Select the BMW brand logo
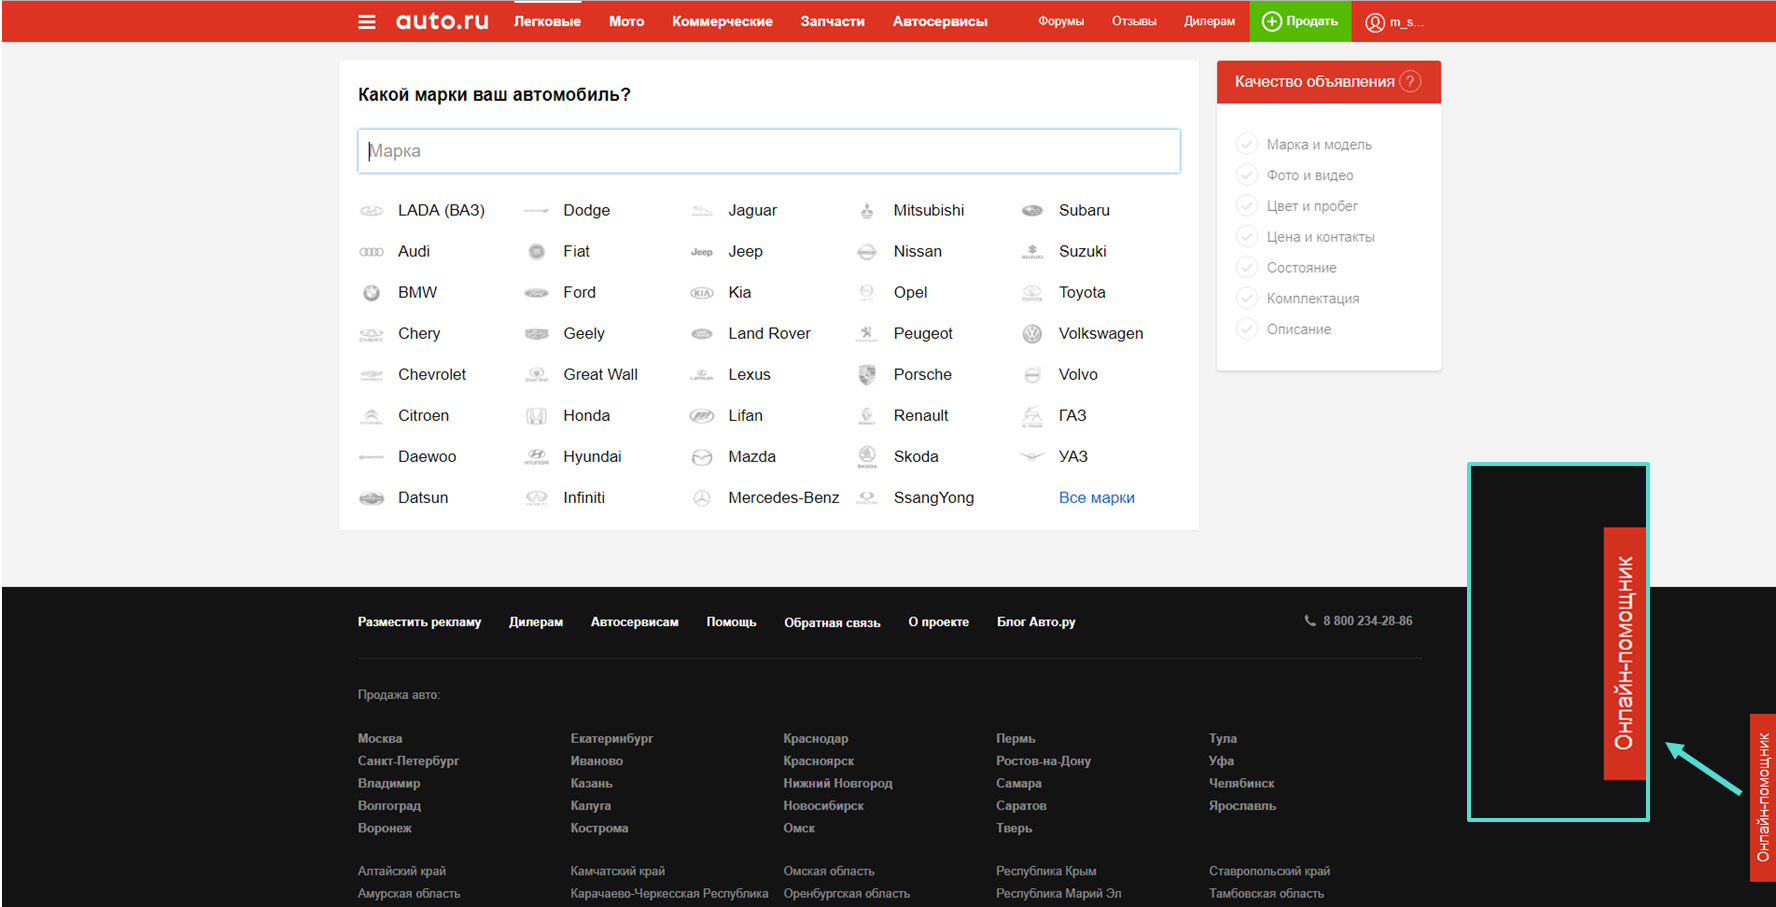This screenshot has height=907, width=1776. point(371,293)
